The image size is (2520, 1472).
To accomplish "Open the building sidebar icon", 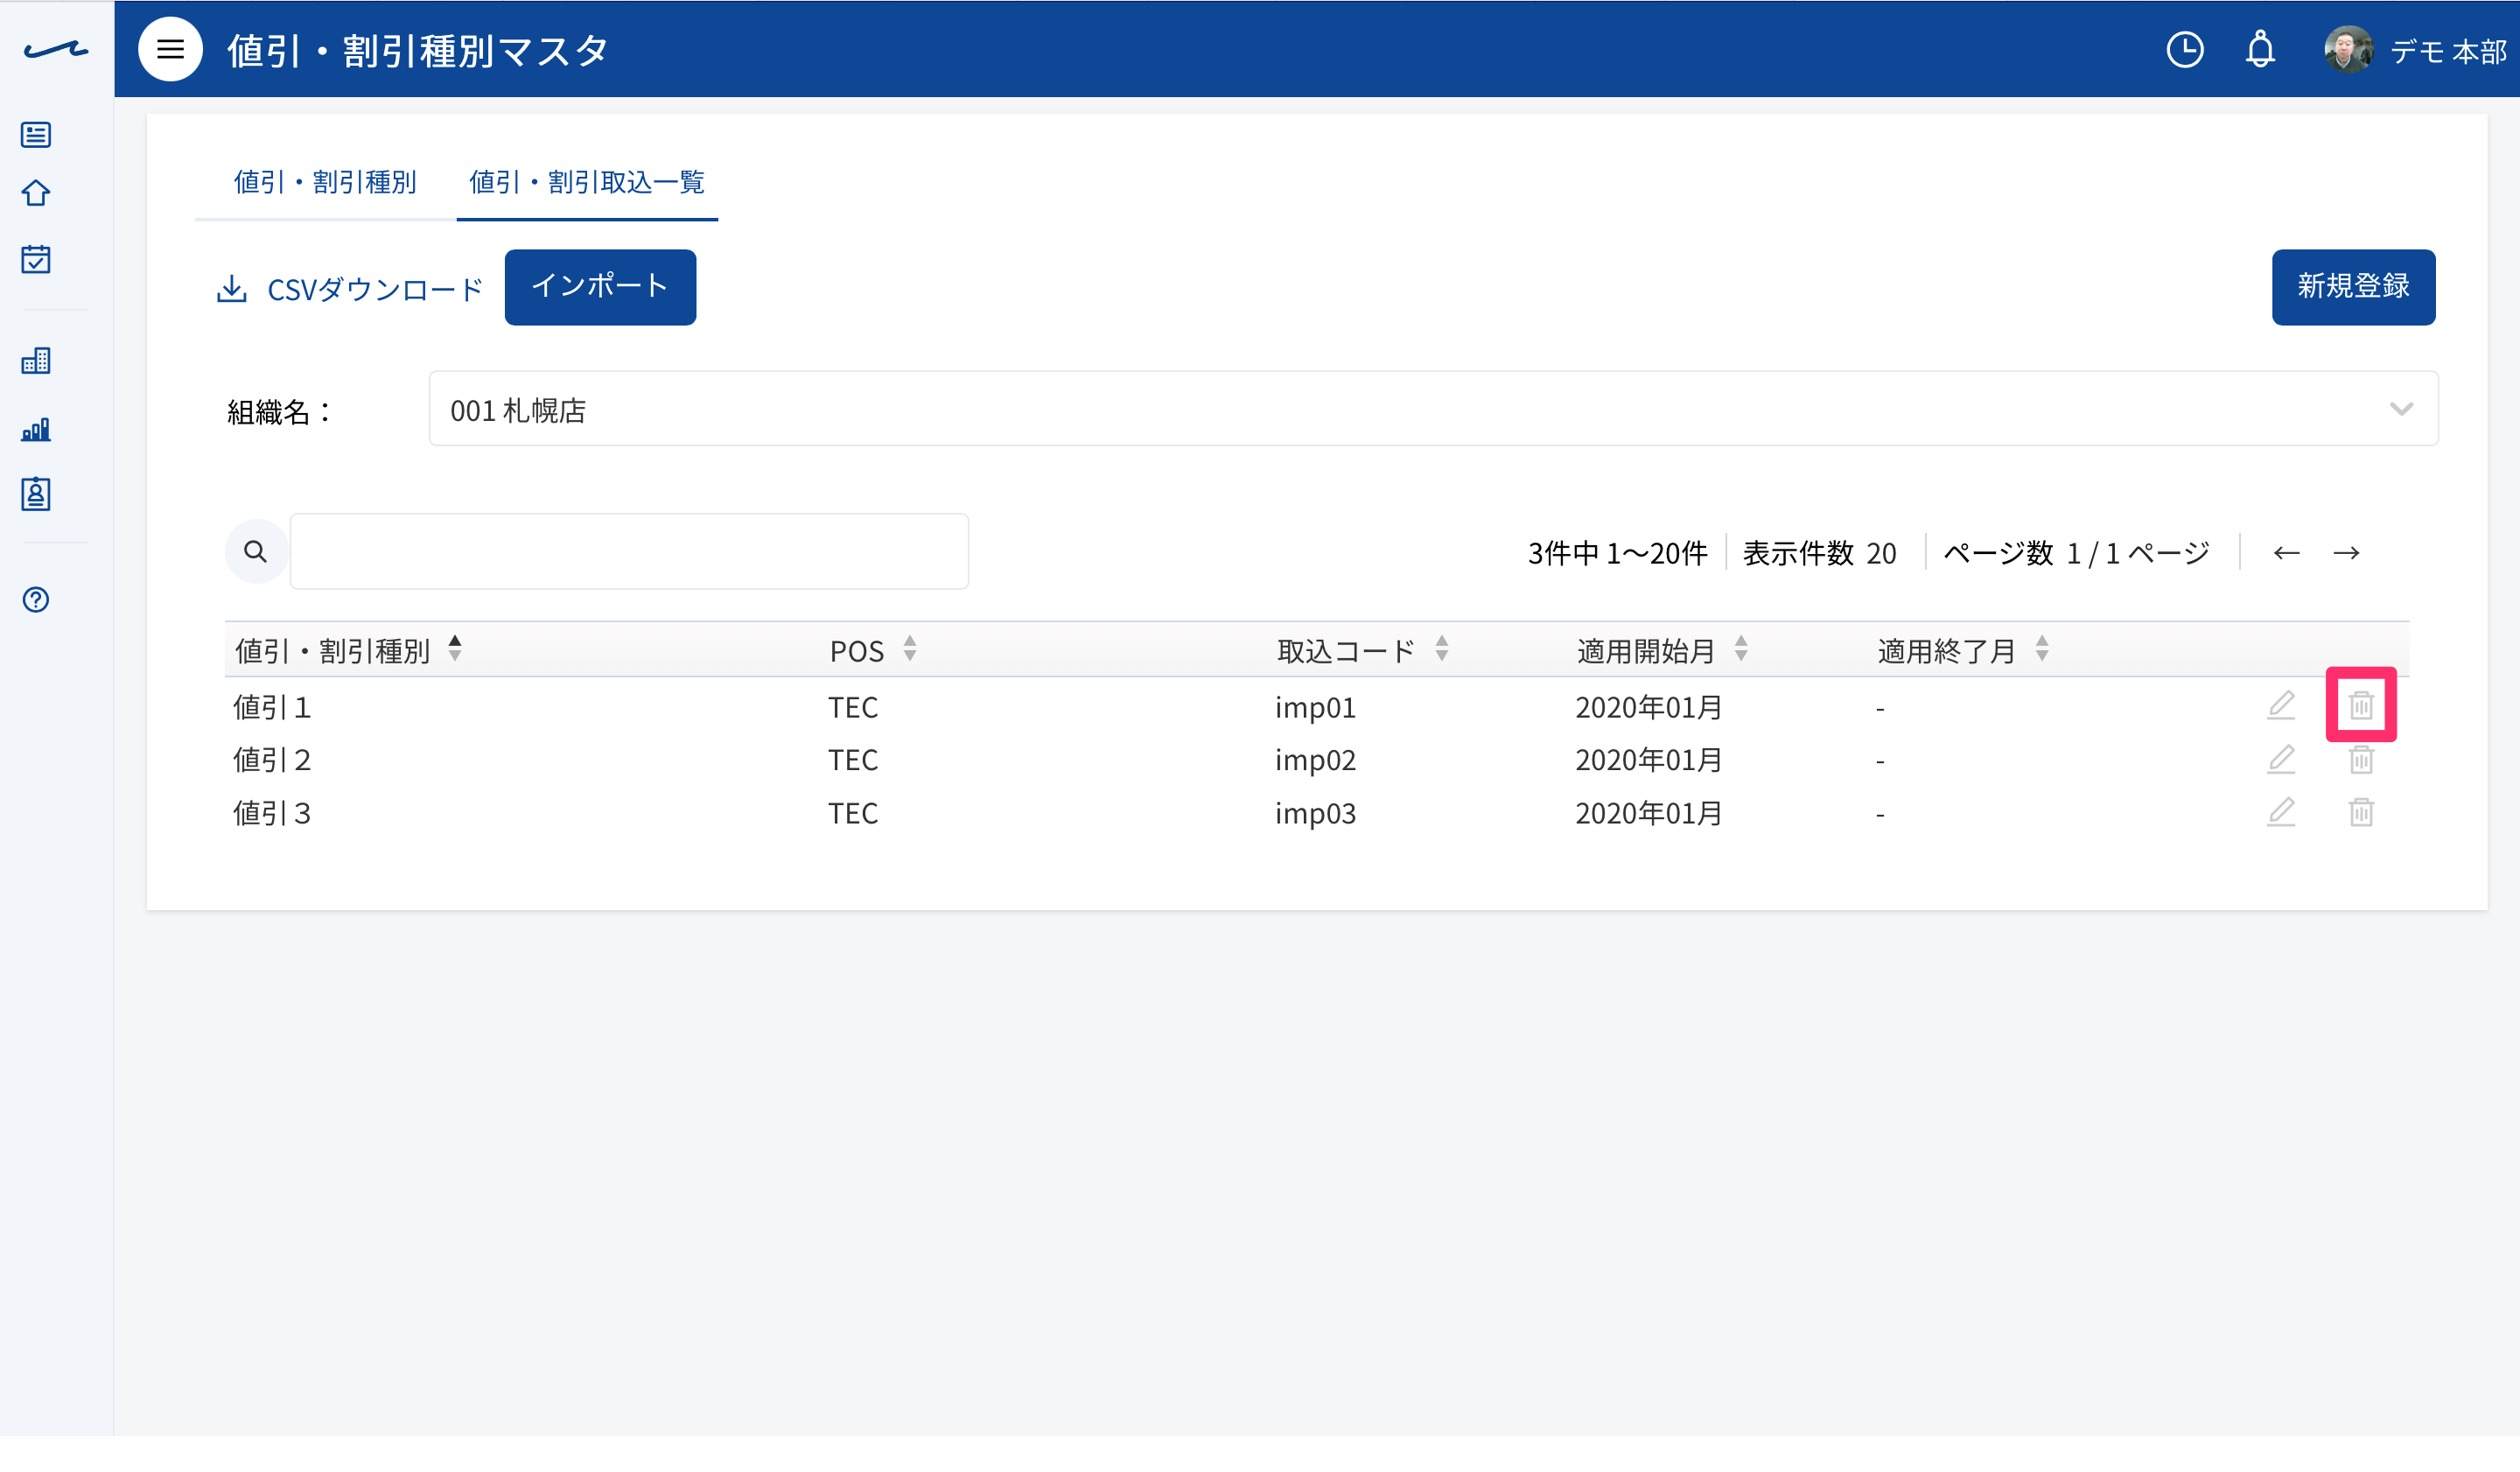I will click(36, 360).
